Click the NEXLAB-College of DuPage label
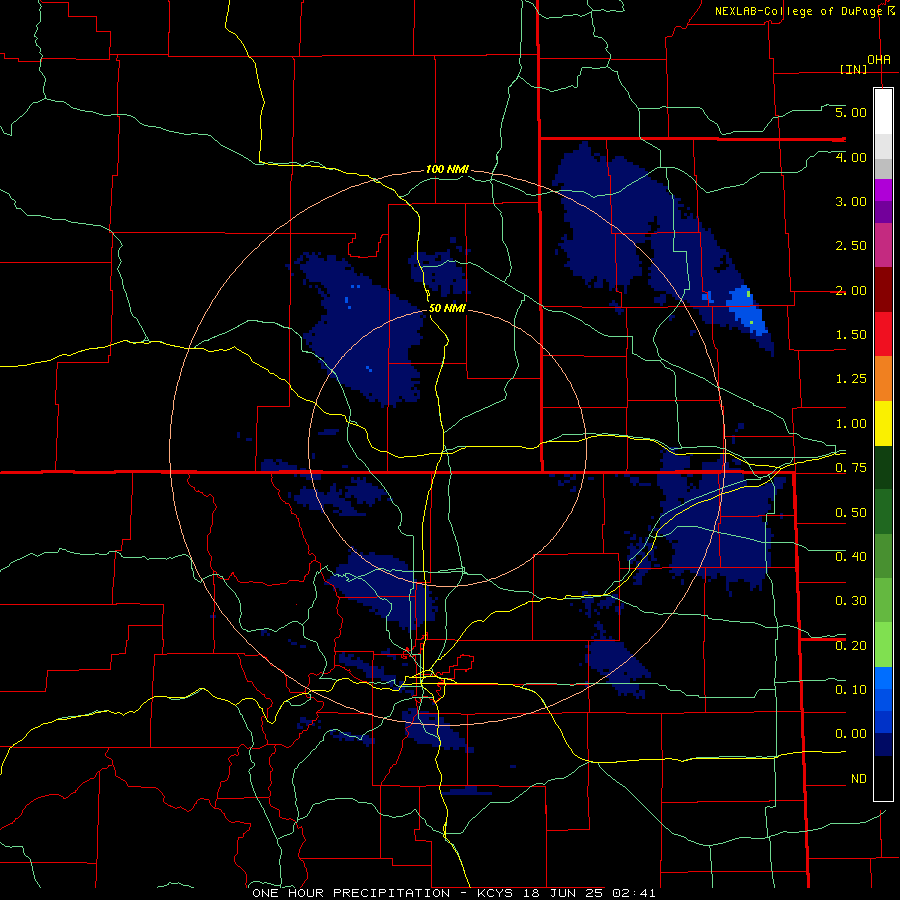The width and height of the screenshot is (900, 900). point(798,11)
